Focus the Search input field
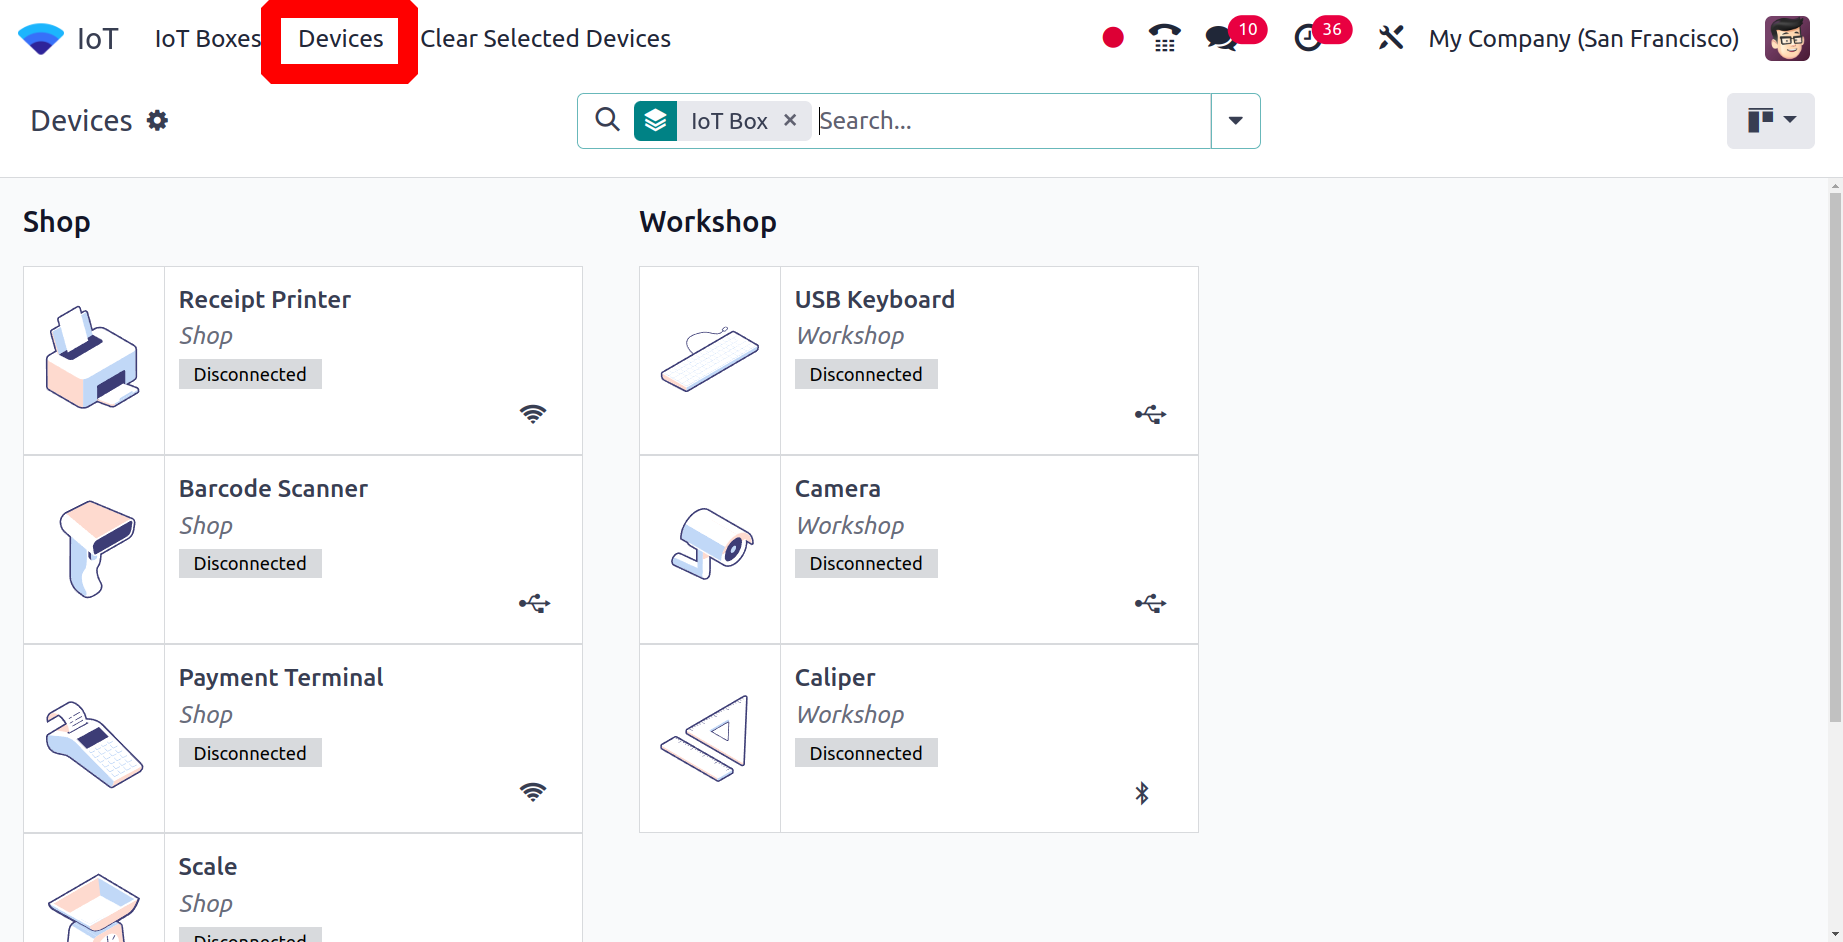1843x942 pixels. tap(1010, 121)
